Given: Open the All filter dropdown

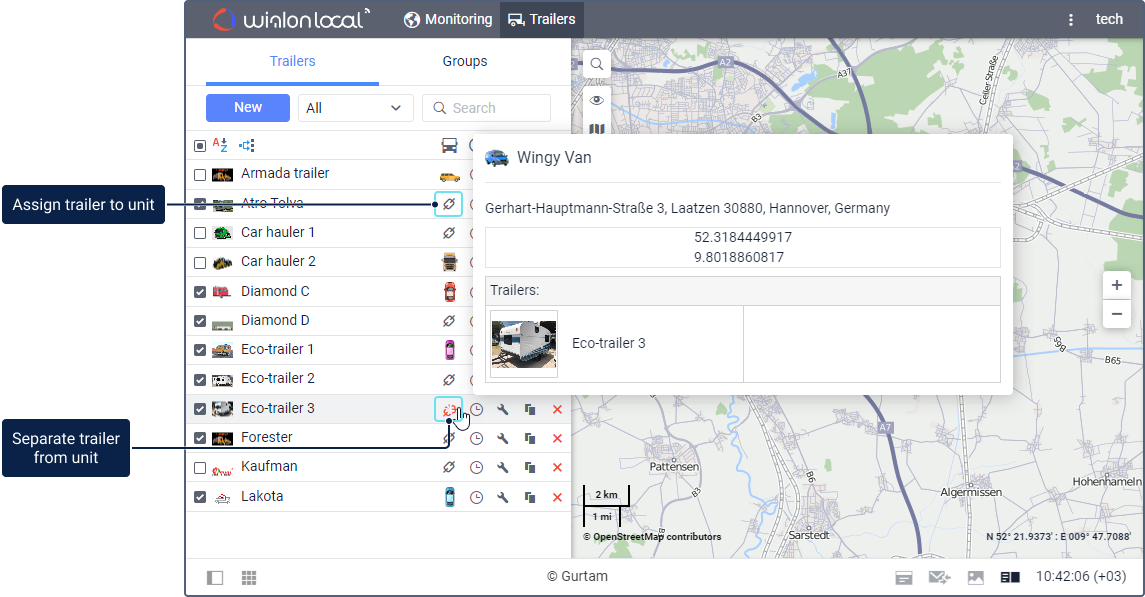Looking at the screenshot, I should point(356,108).
